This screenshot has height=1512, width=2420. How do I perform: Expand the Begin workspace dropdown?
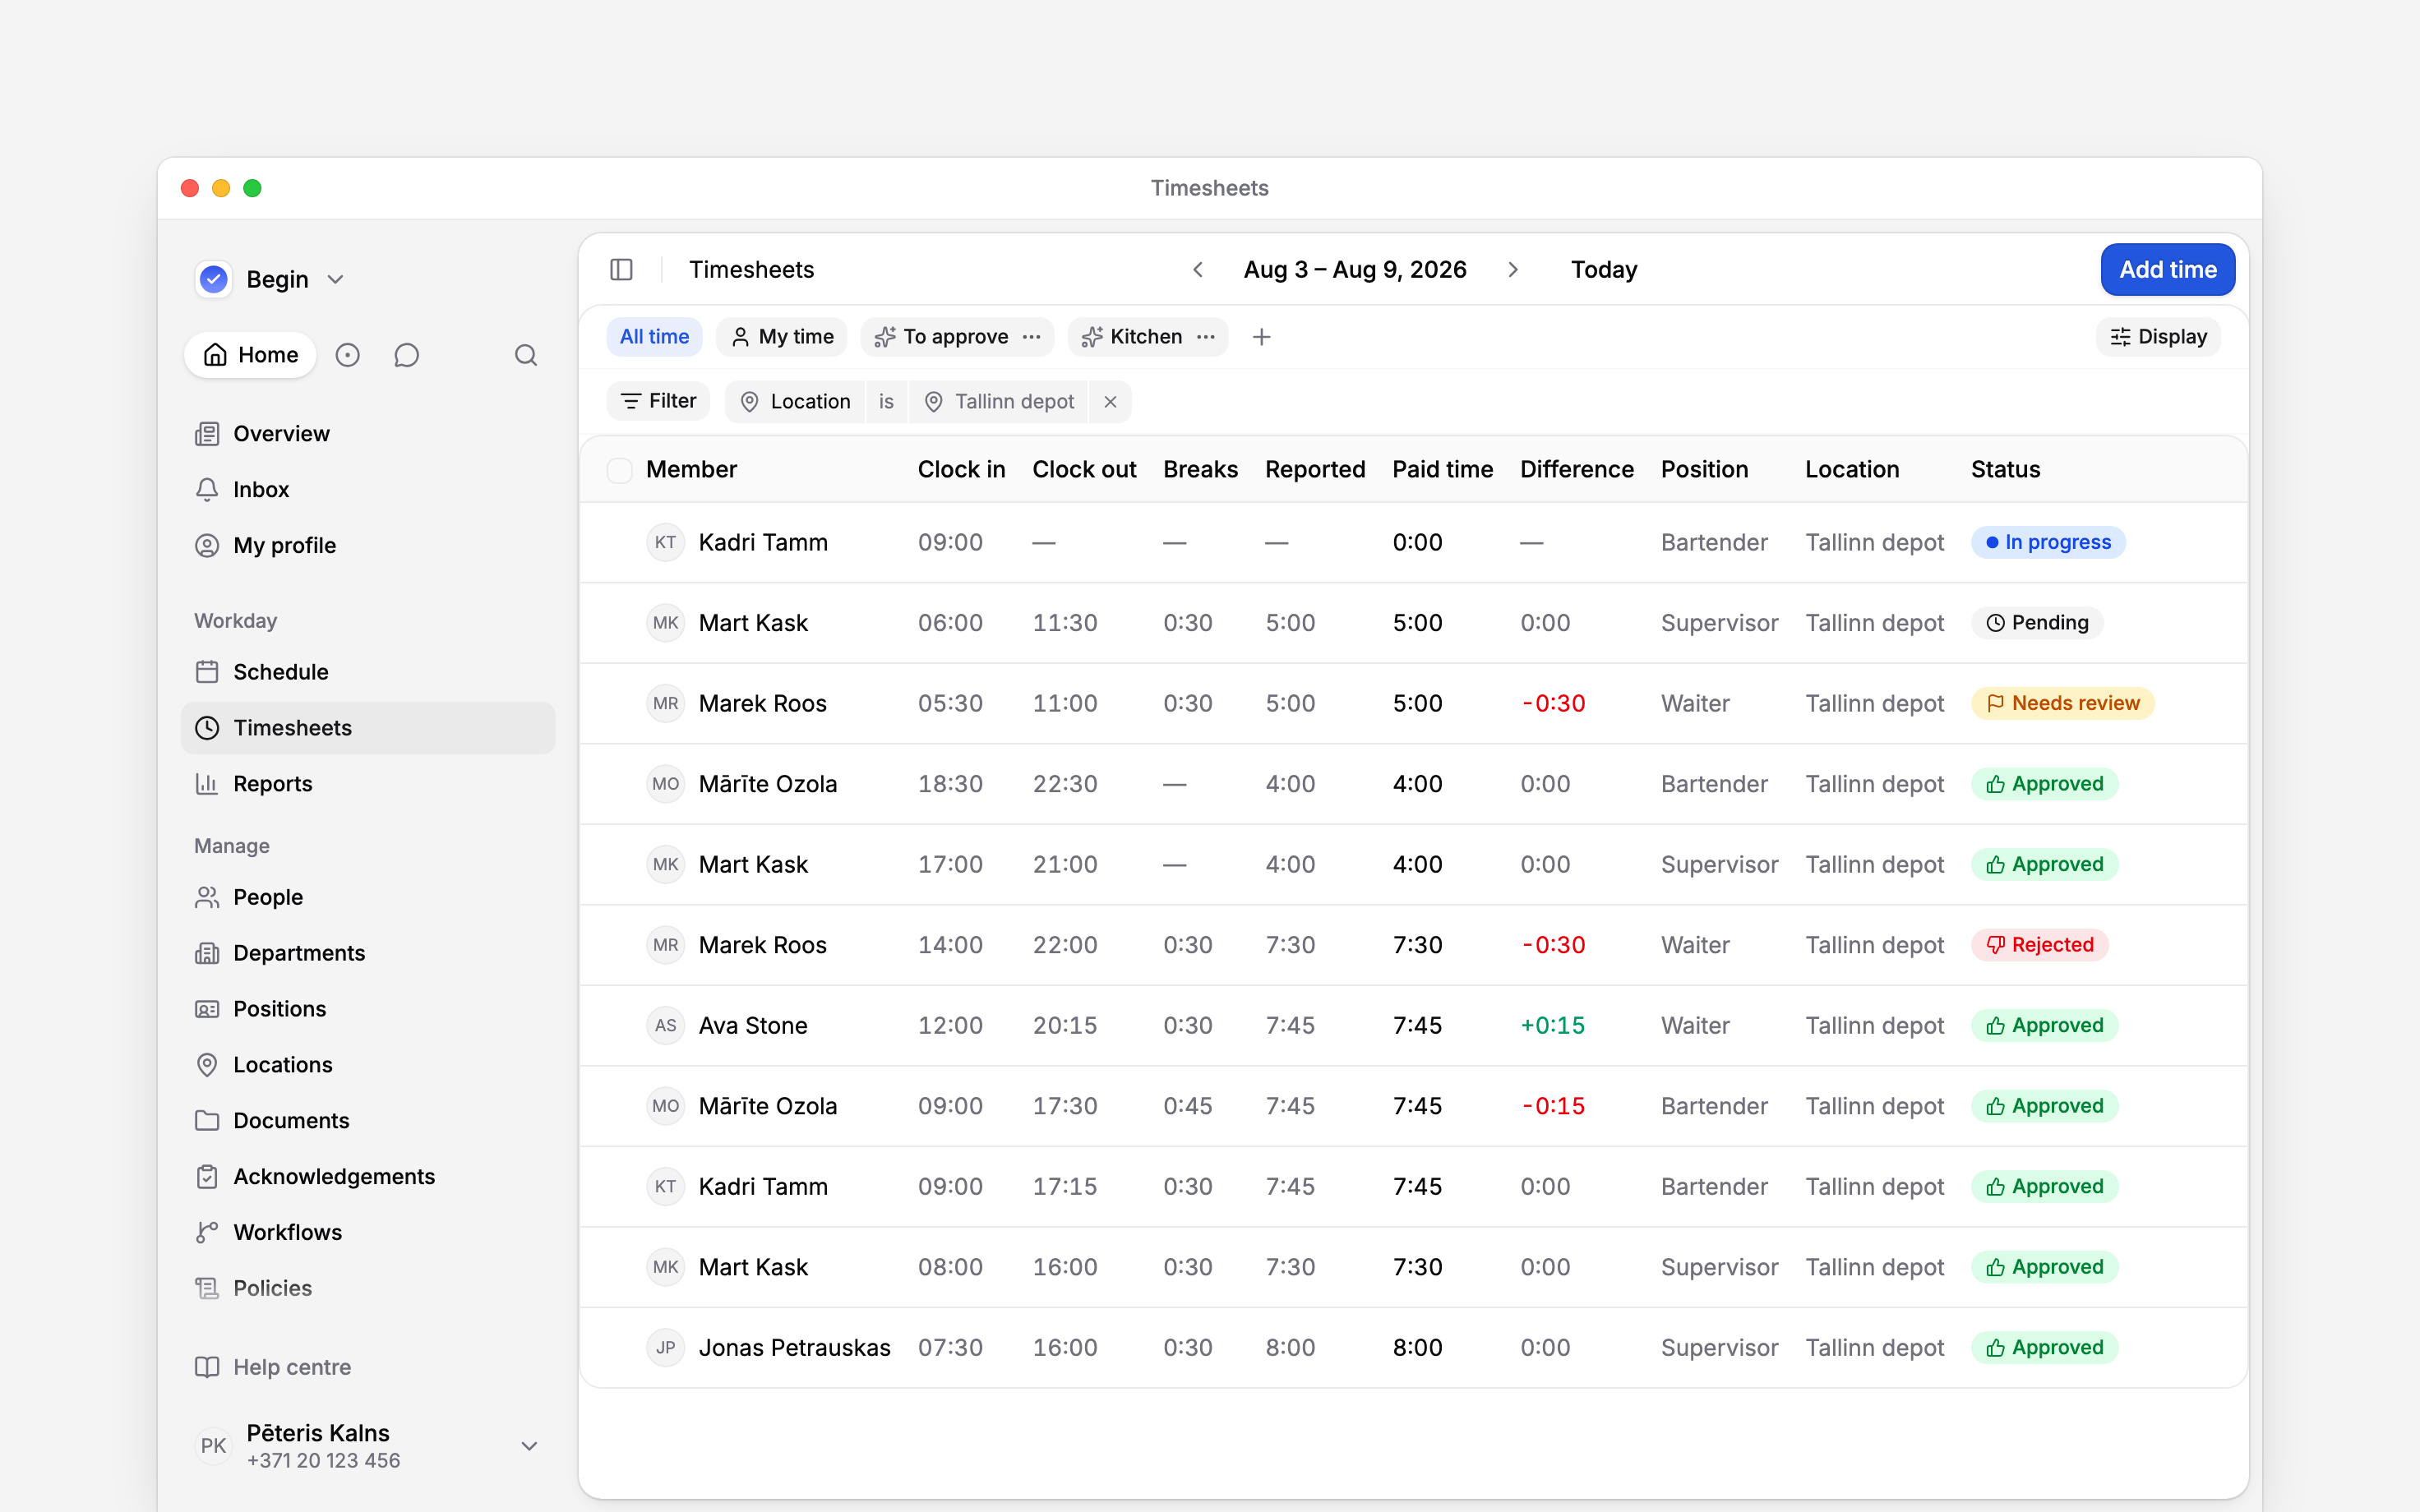point(271,279)
